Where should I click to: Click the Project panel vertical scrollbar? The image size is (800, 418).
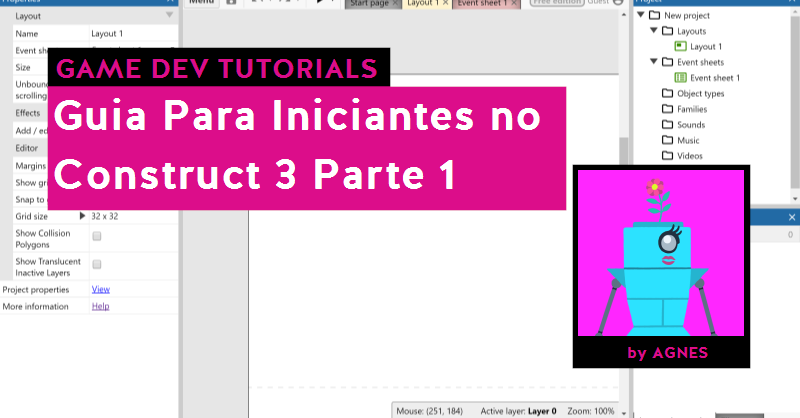pos(794,100)
